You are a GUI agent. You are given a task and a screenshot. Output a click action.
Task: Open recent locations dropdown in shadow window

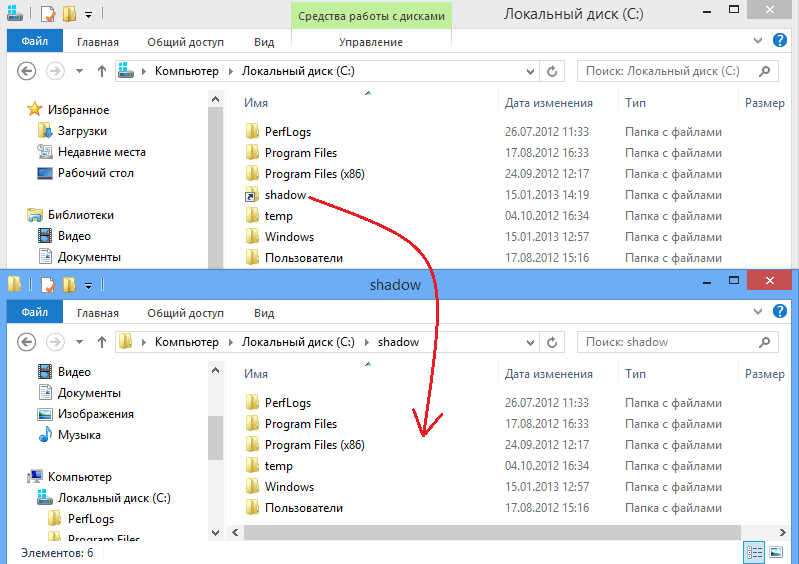pyautogui.click(x=79, y=342)
